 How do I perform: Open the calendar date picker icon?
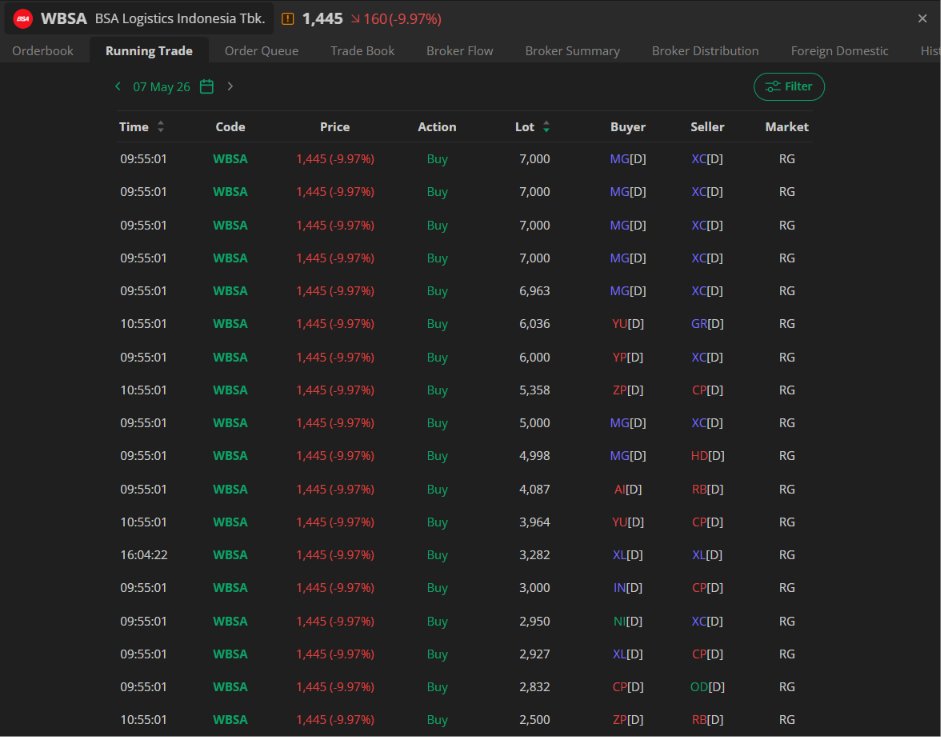tap(206, 86)
